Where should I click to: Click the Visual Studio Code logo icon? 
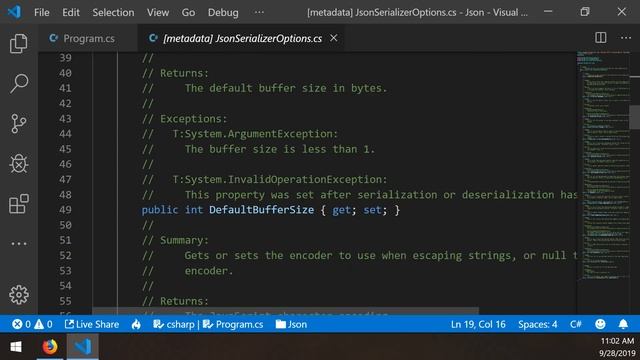coord(14,12)
